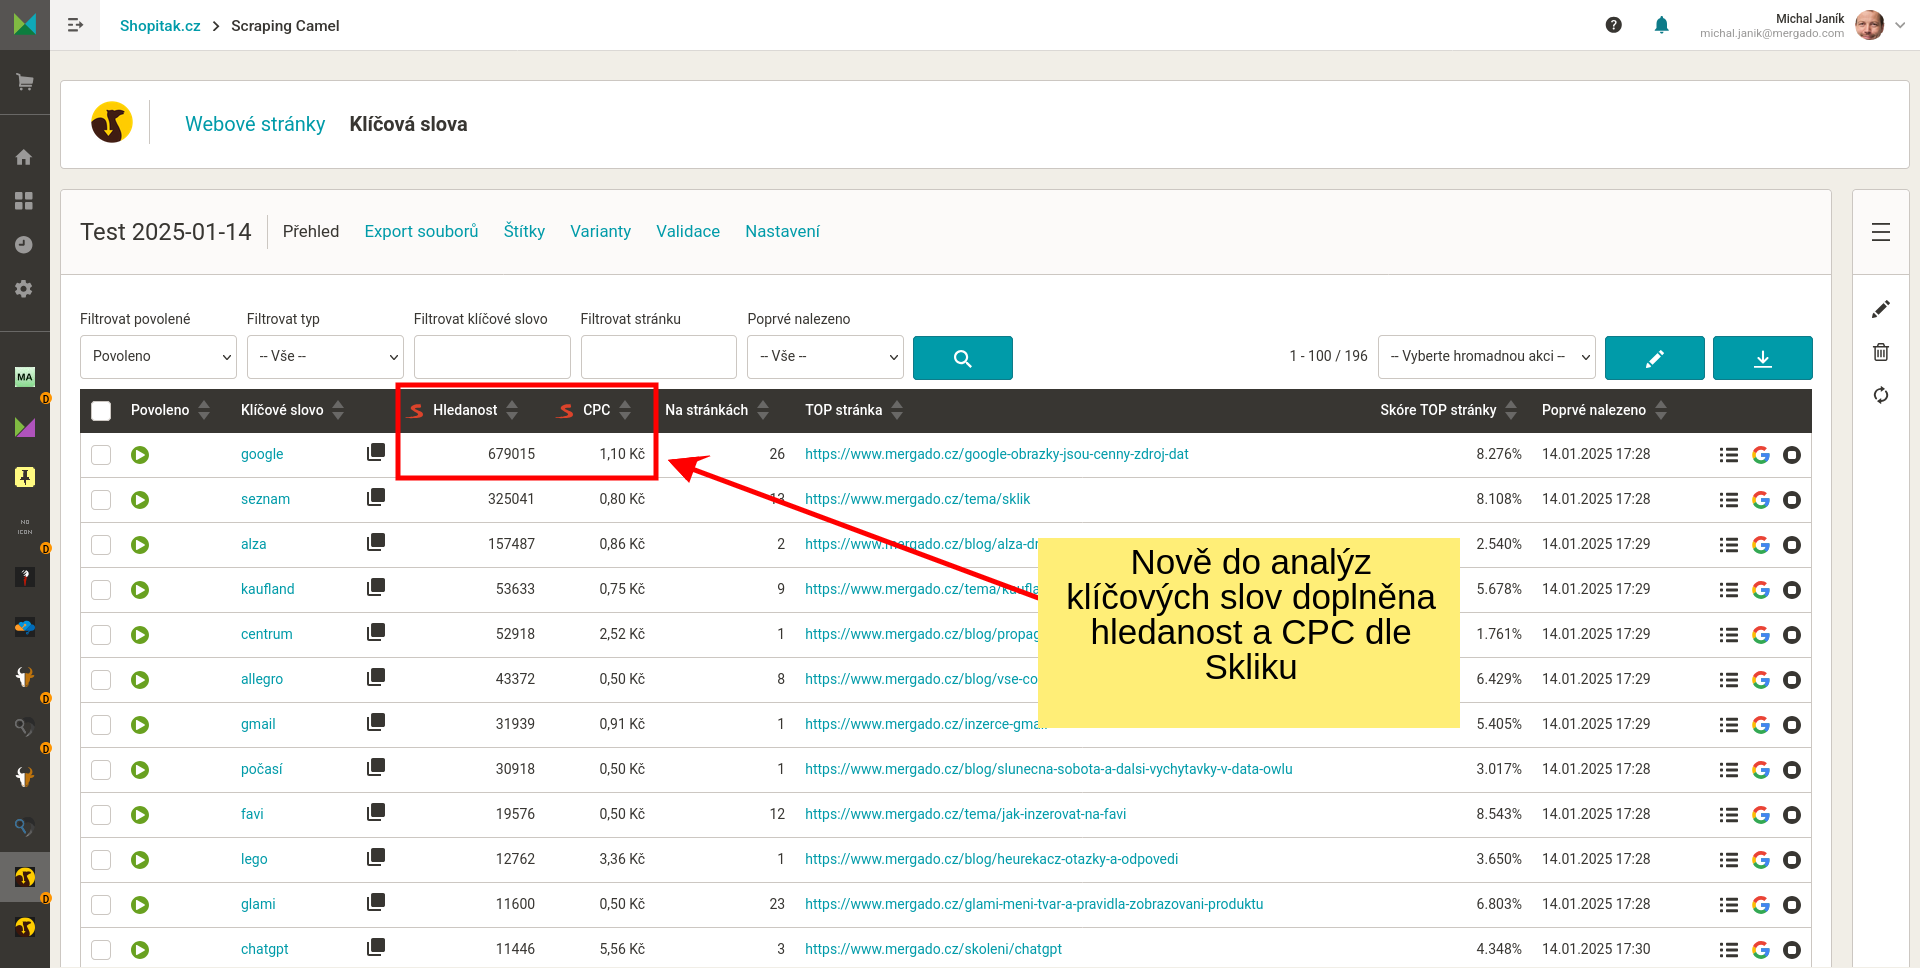
Task: Click the notification bell icon
Action: (x=1661, y=25)
